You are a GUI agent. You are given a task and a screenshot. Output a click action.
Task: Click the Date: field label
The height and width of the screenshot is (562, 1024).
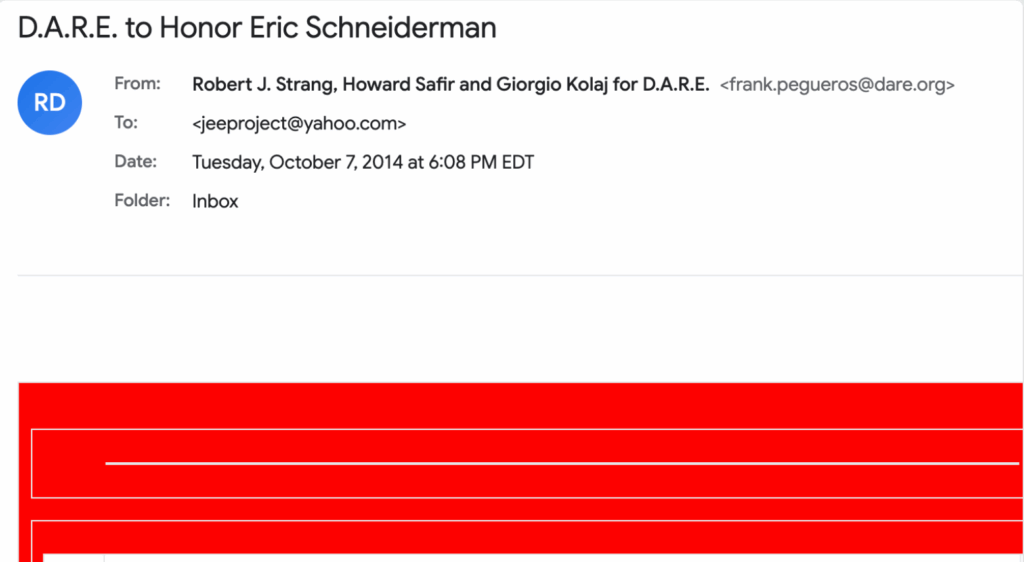pyautogui.click(x=135, y=161)
